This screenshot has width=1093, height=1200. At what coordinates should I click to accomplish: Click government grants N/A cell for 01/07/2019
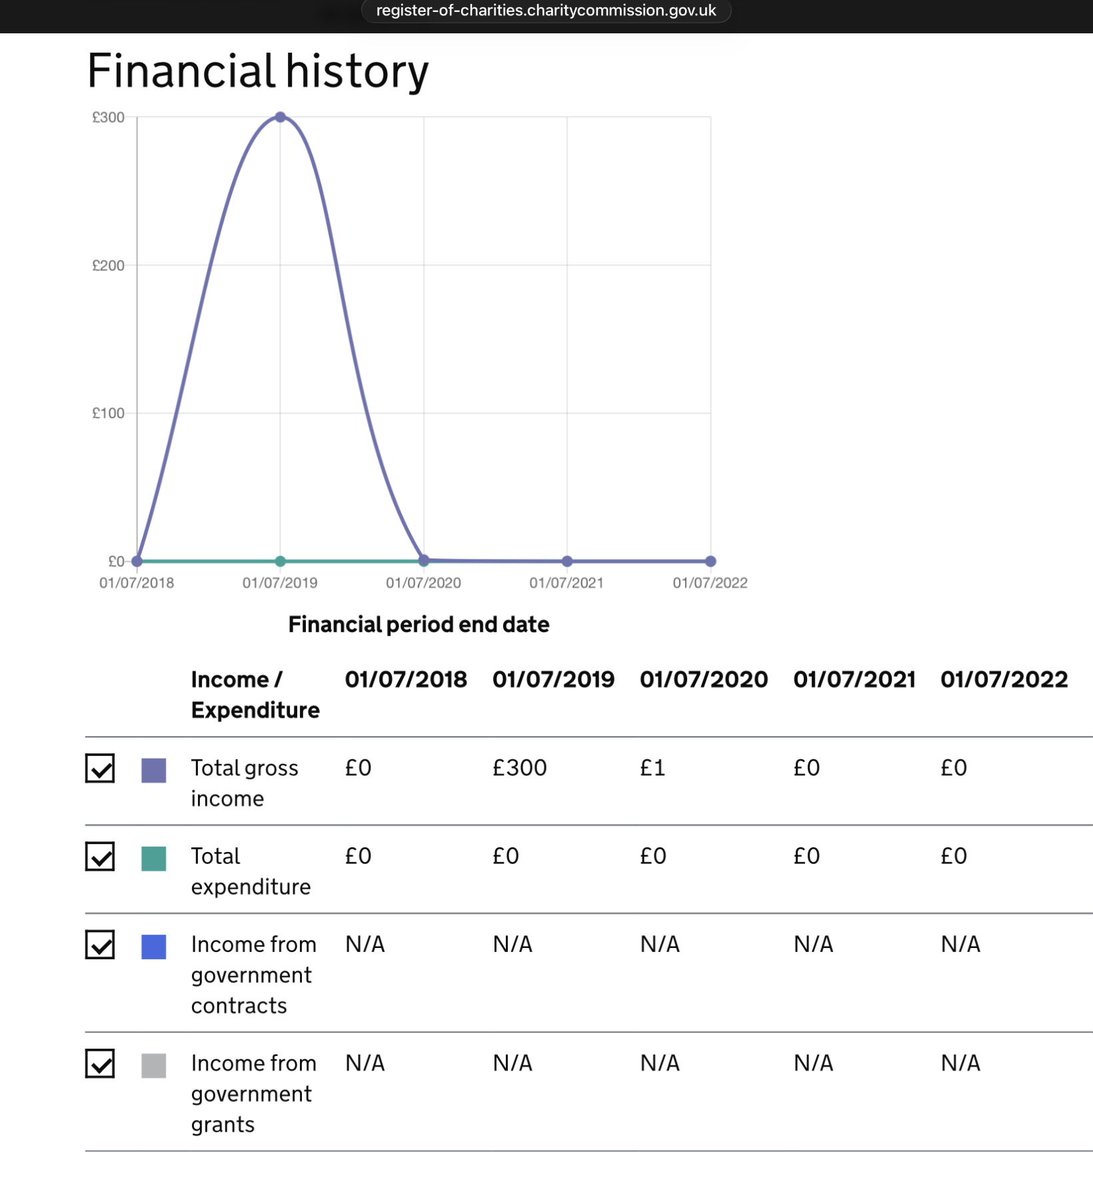tap(513, 1063)
